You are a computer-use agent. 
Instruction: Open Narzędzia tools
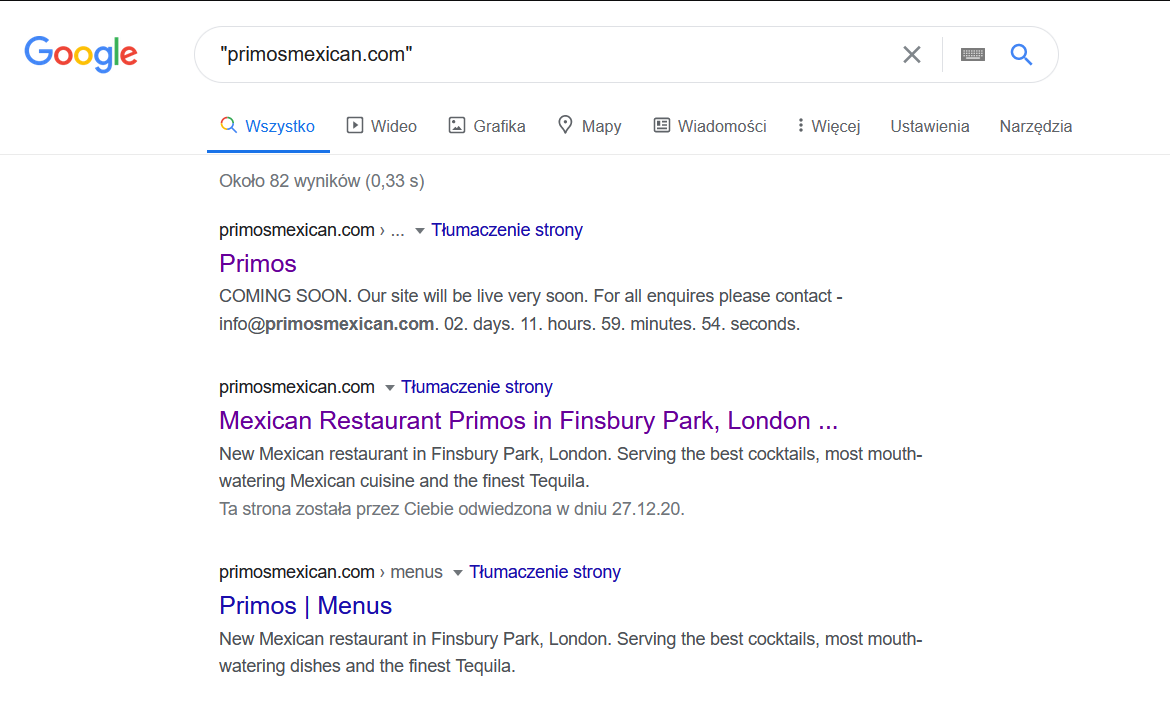coord(1036,126)
